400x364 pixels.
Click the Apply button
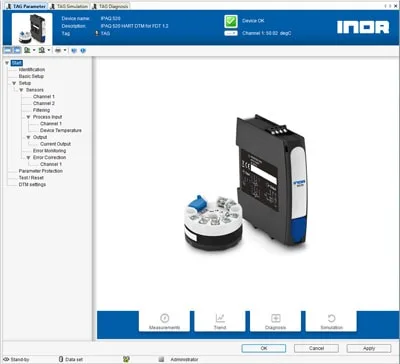coord(369,348)
